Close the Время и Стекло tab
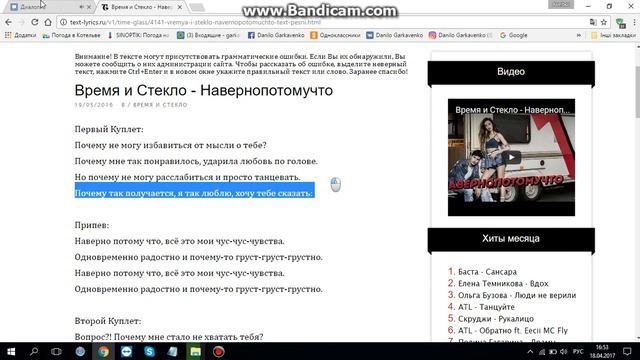 [x=180, y=7]
